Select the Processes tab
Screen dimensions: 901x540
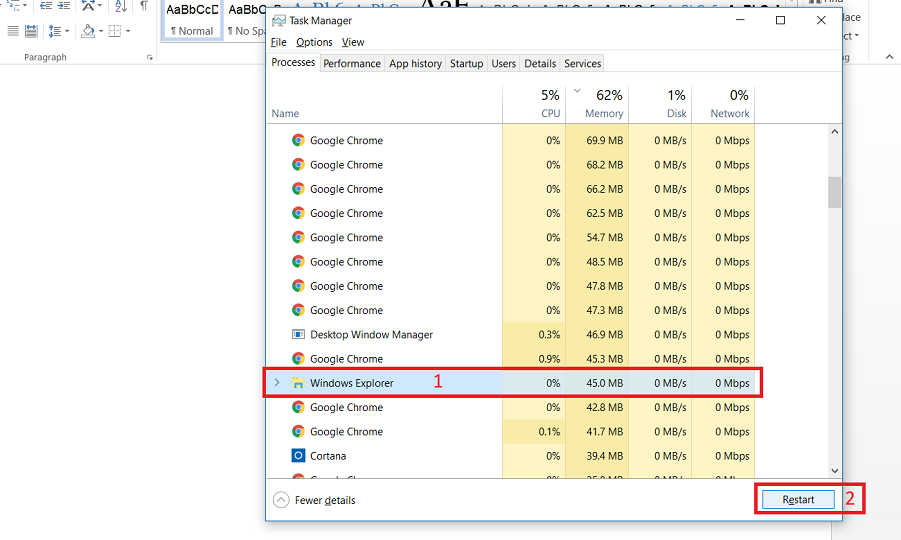click(293, 63)
